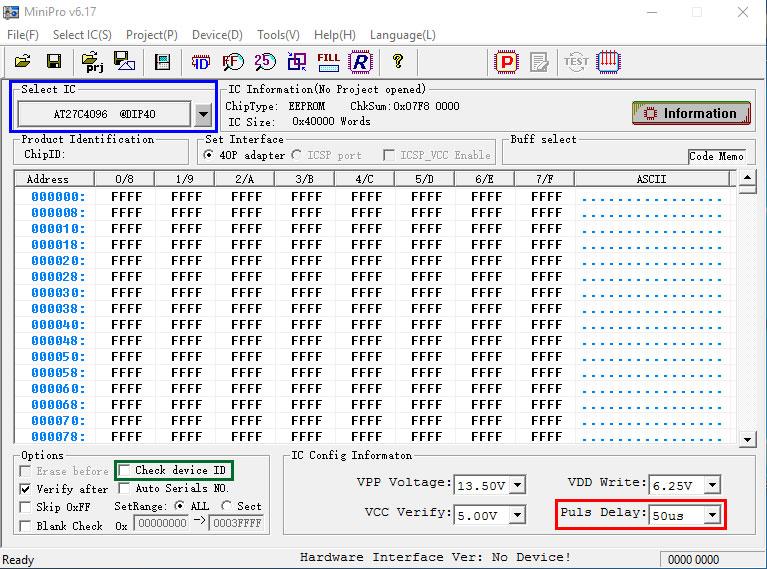Click the ASCII column header
767x569 pixels.
(x=651, y=179)
